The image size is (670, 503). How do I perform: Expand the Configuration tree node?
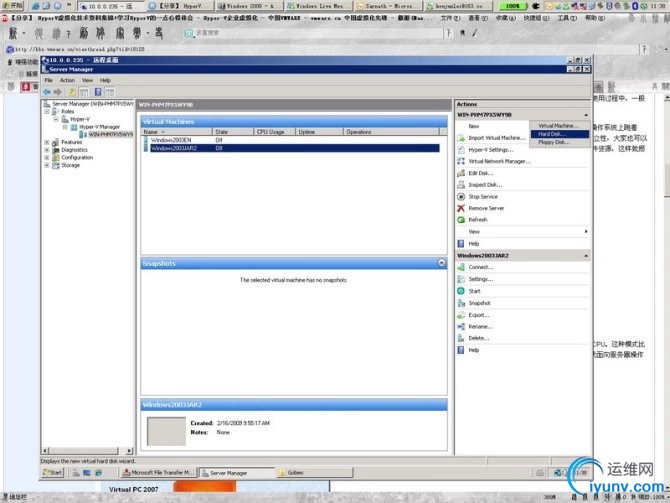[x=47, y=158]
